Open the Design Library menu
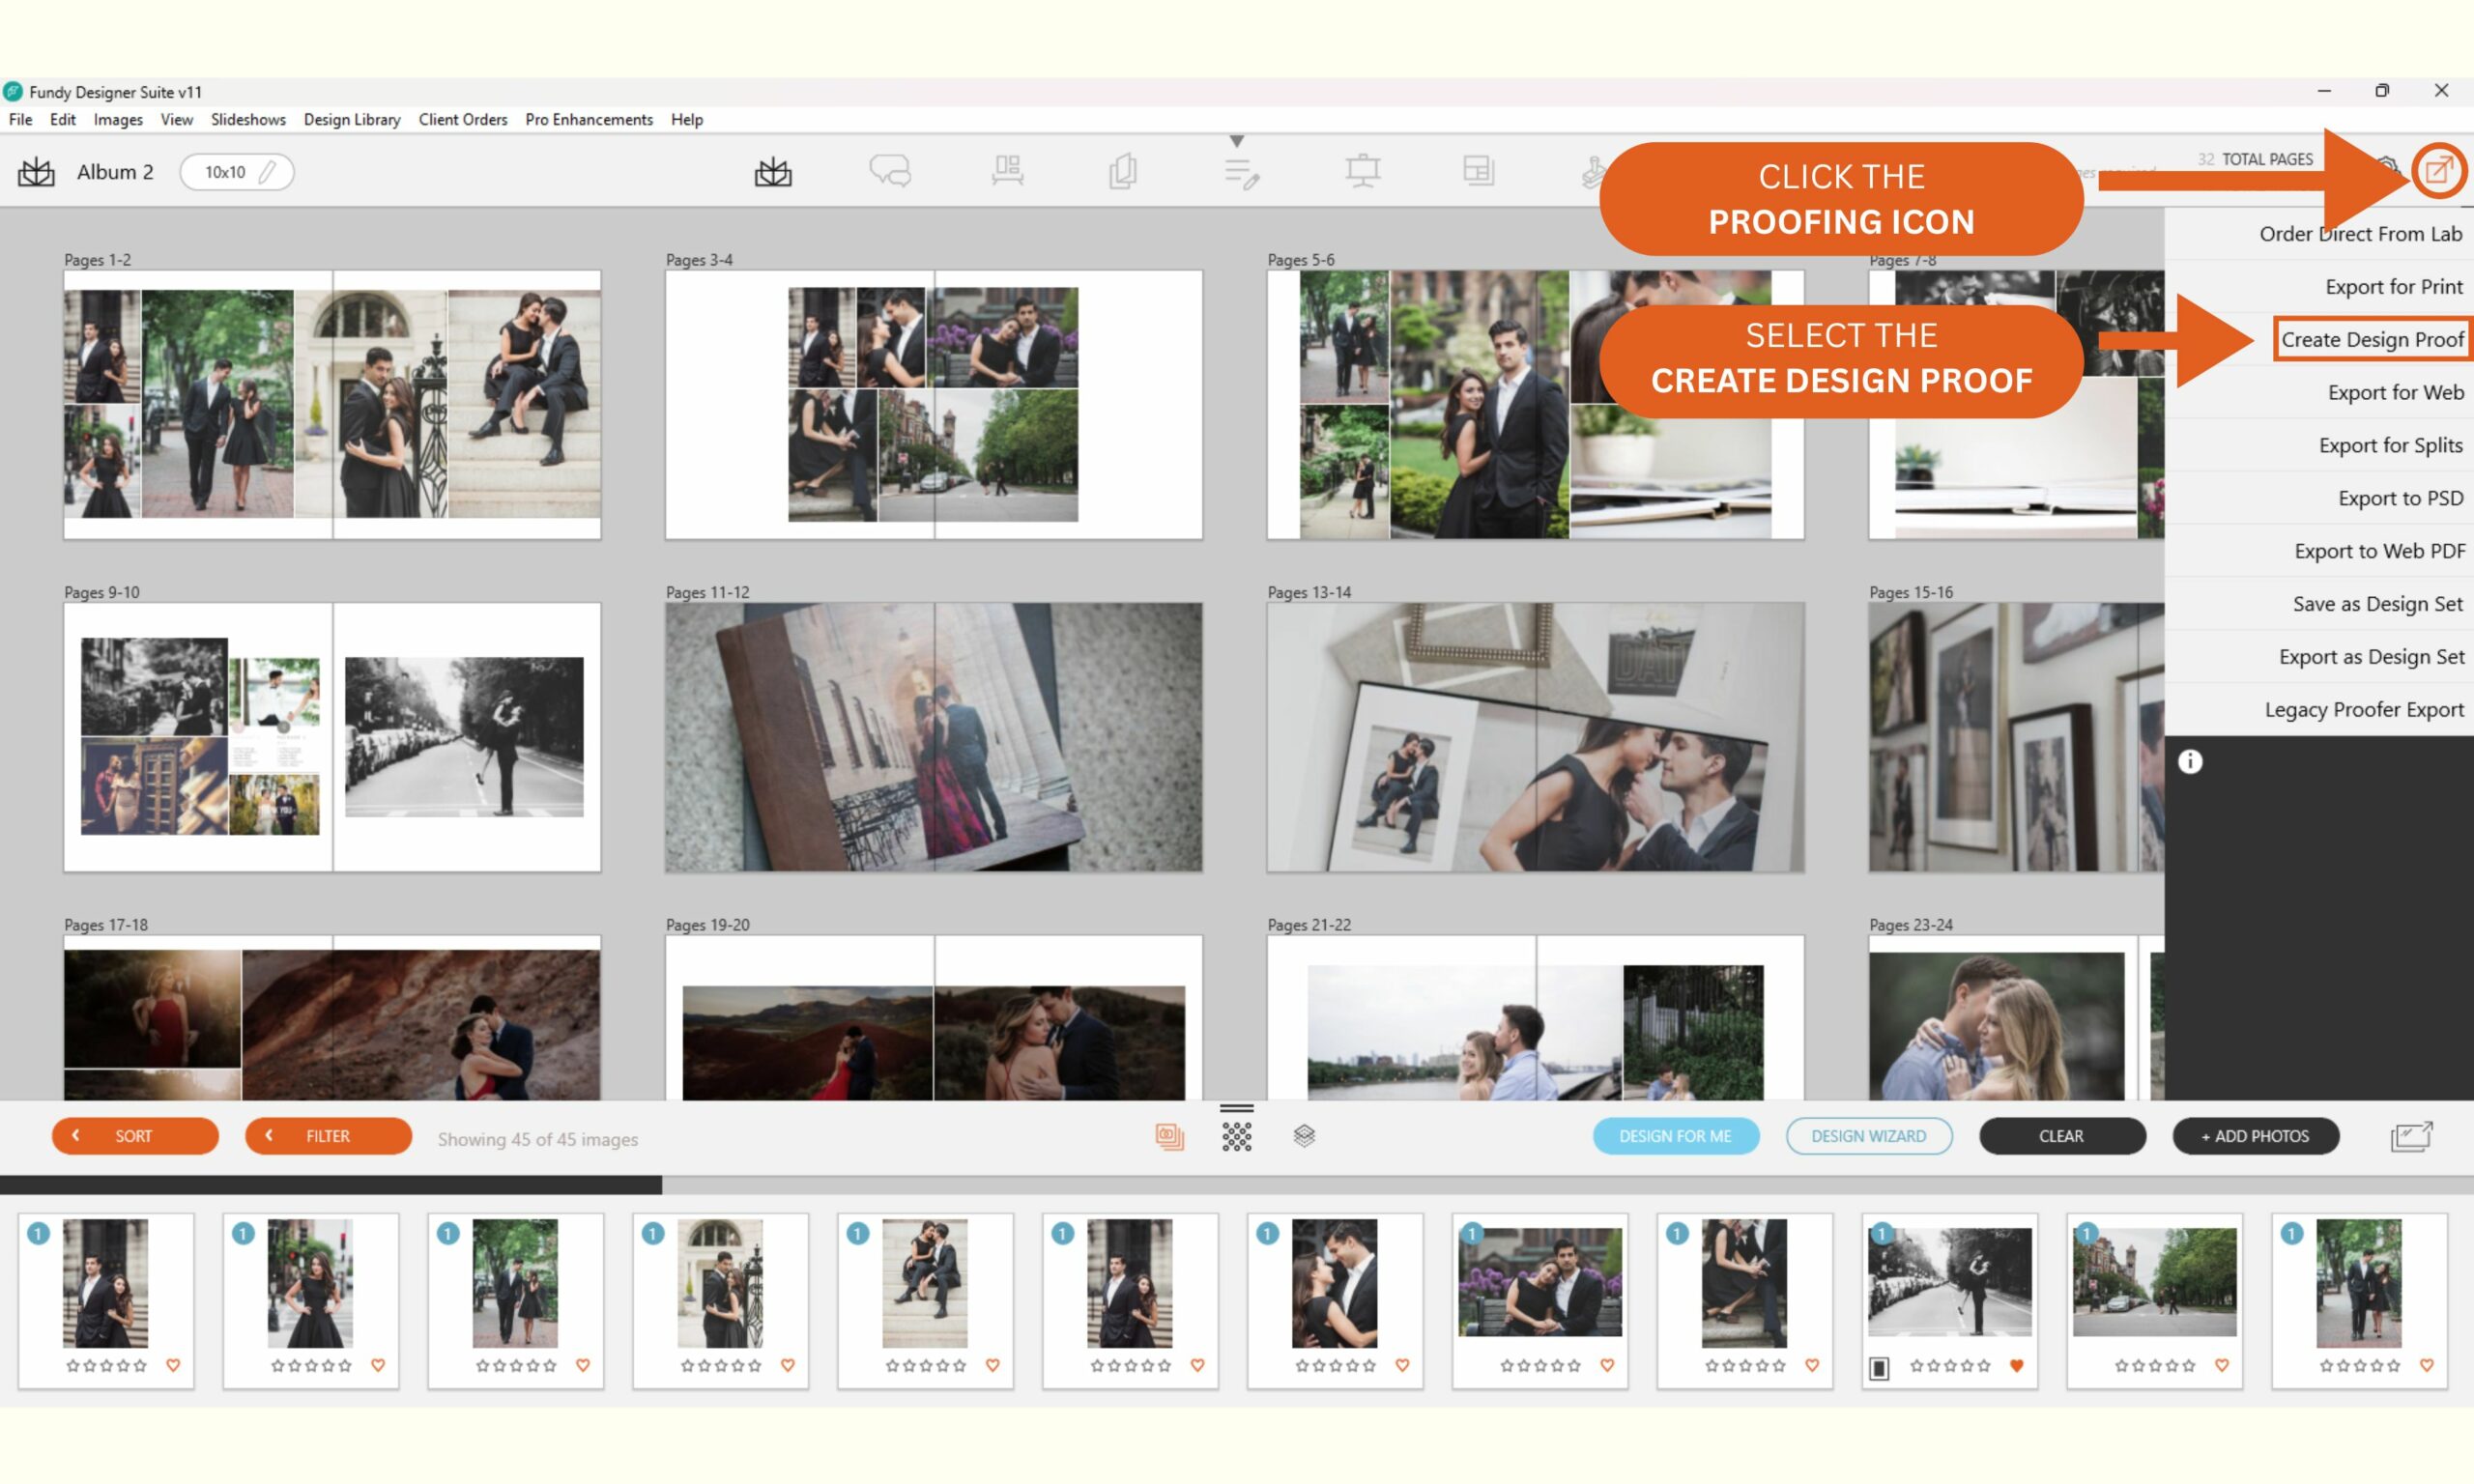The width and height of the screenshot is (2474, 1484). click(352, 120)
